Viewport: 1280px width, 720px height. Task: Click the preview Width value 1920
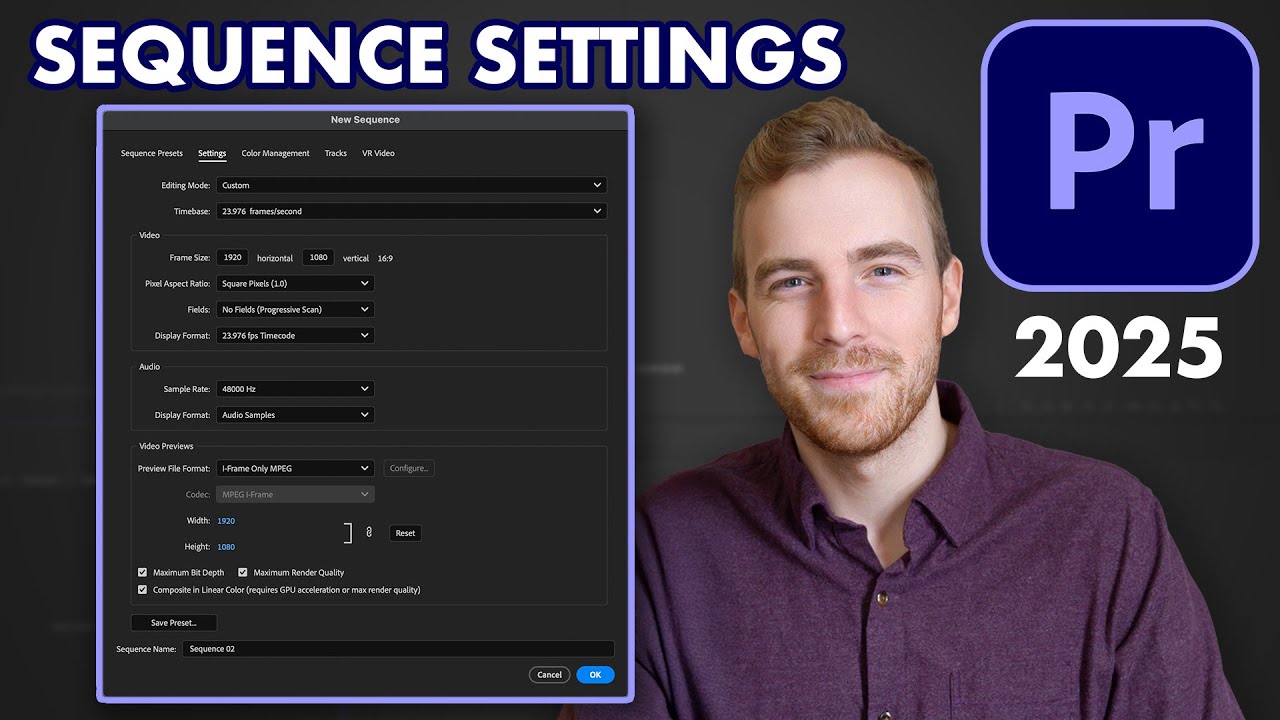pos(226,521)
